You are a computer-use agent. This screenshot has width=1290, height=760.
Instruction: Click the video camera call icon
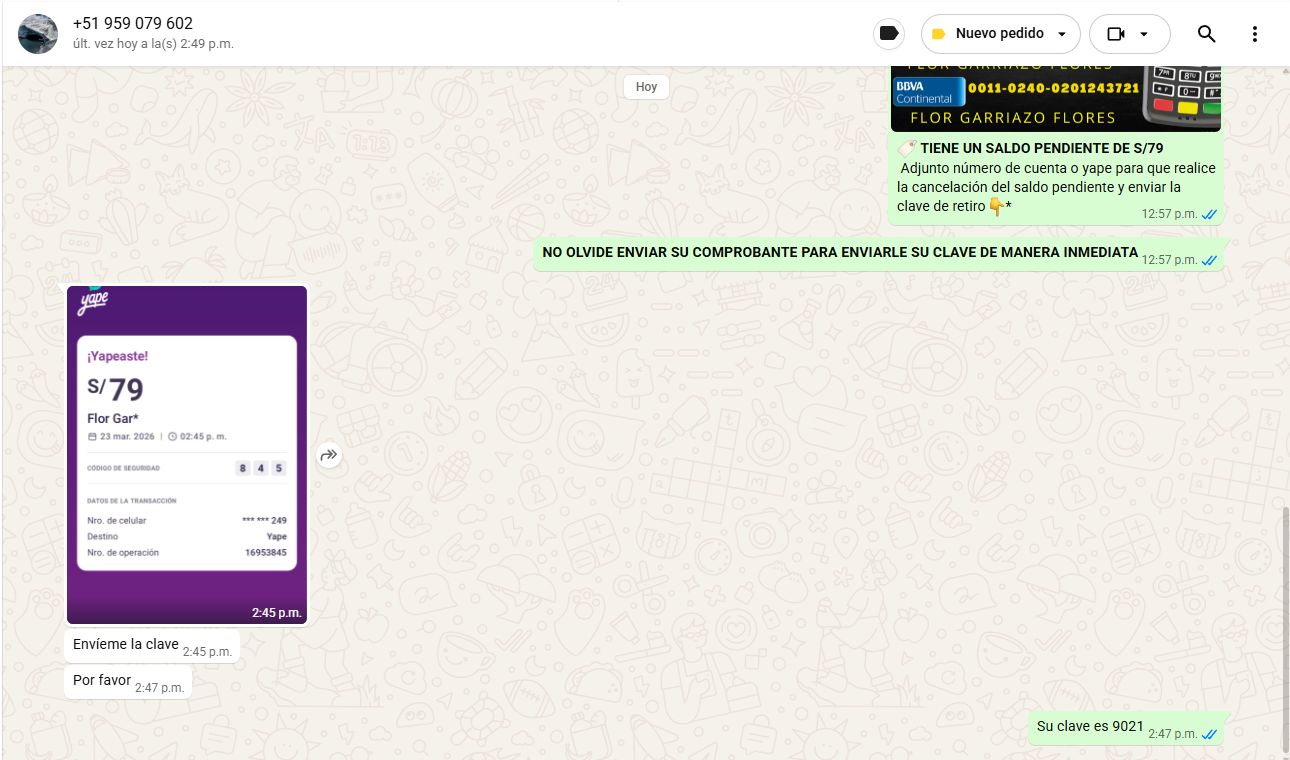pos(1116,34)
